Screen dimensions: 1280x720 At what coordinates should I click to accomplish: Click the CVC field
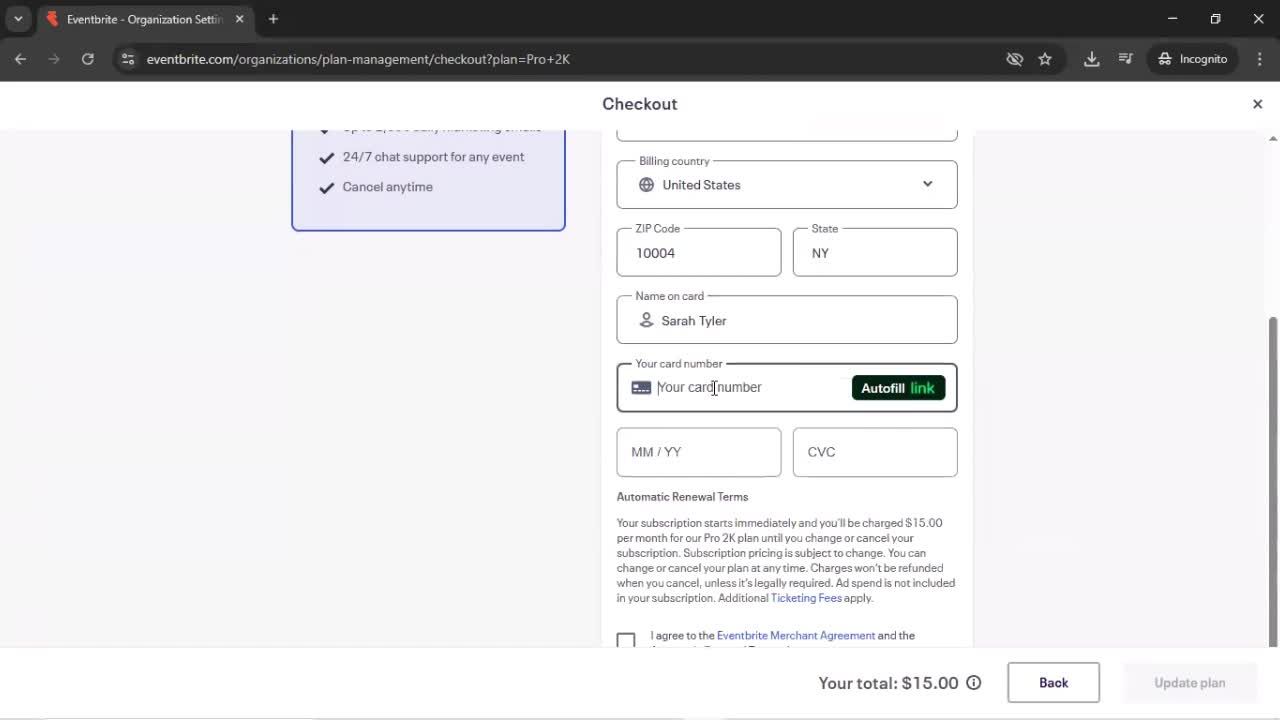pyautogui.click(x=875, y=452)
